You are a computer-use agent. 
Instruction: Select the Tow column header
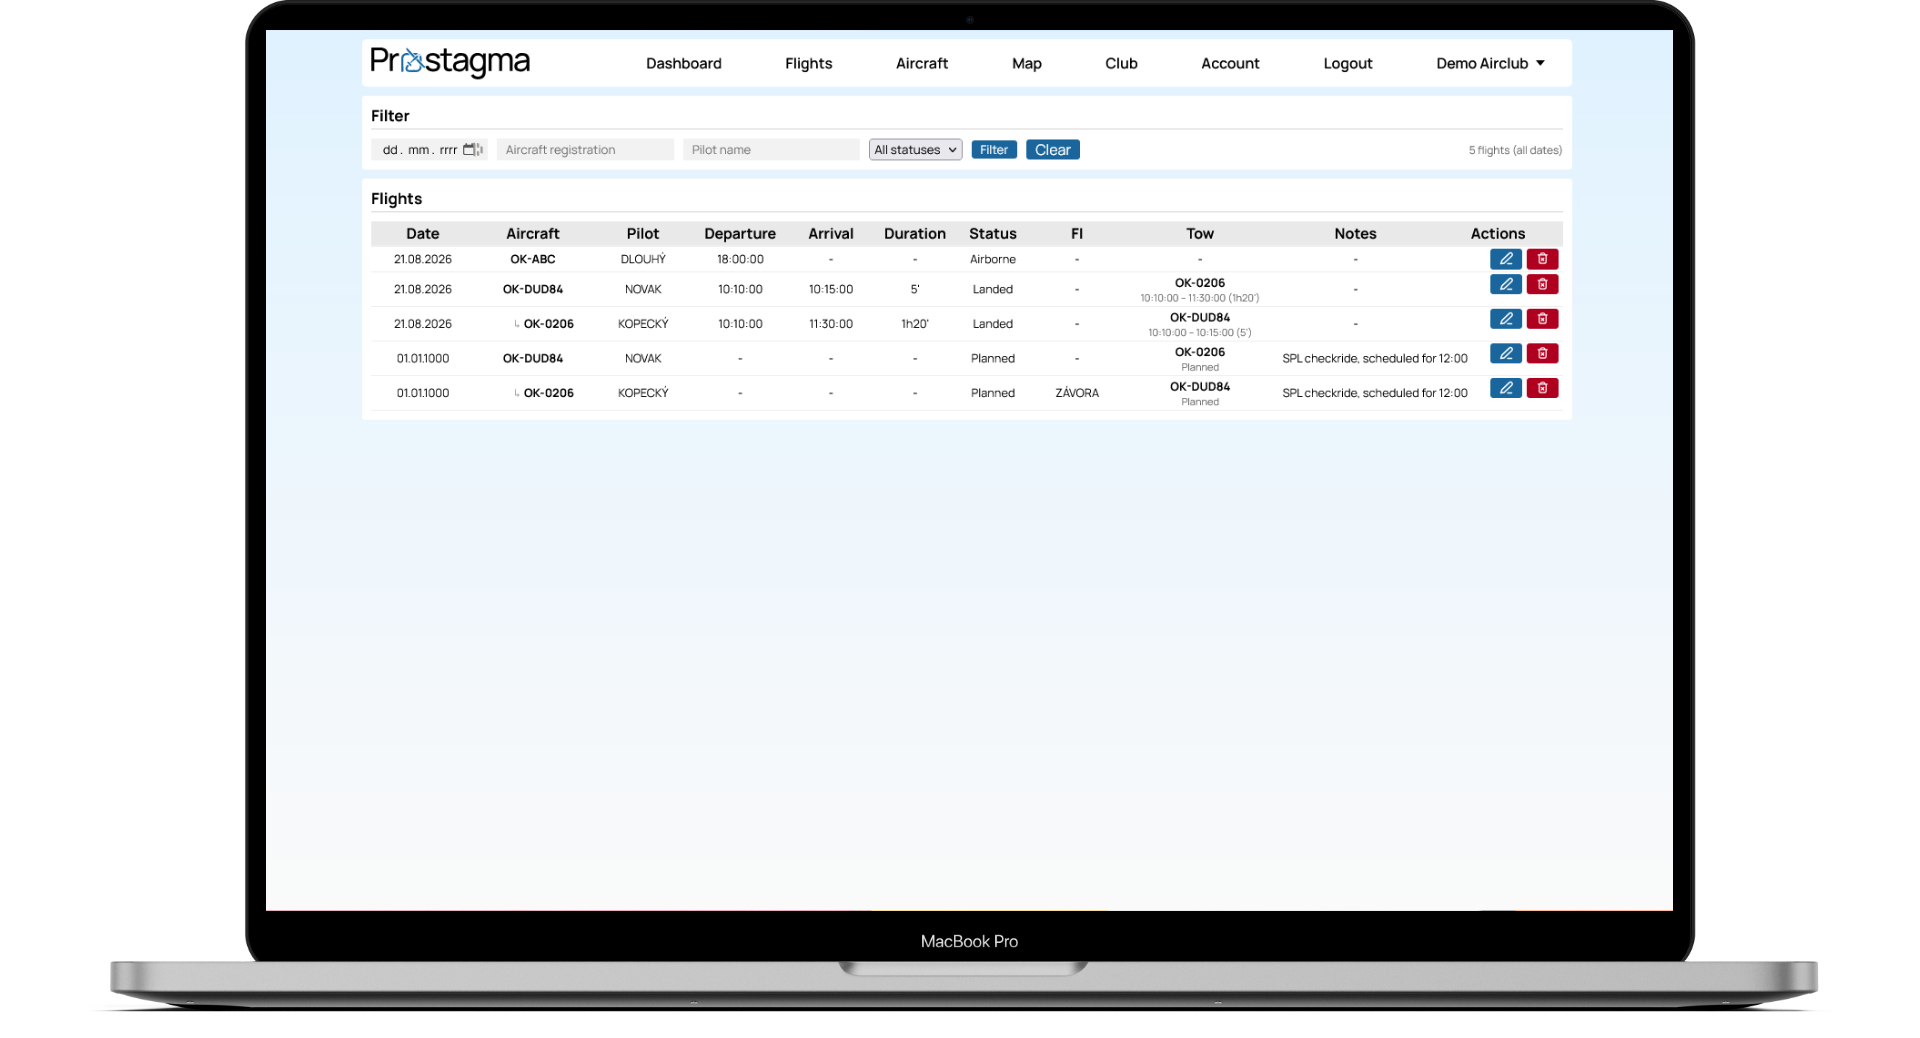(1199, 233)
